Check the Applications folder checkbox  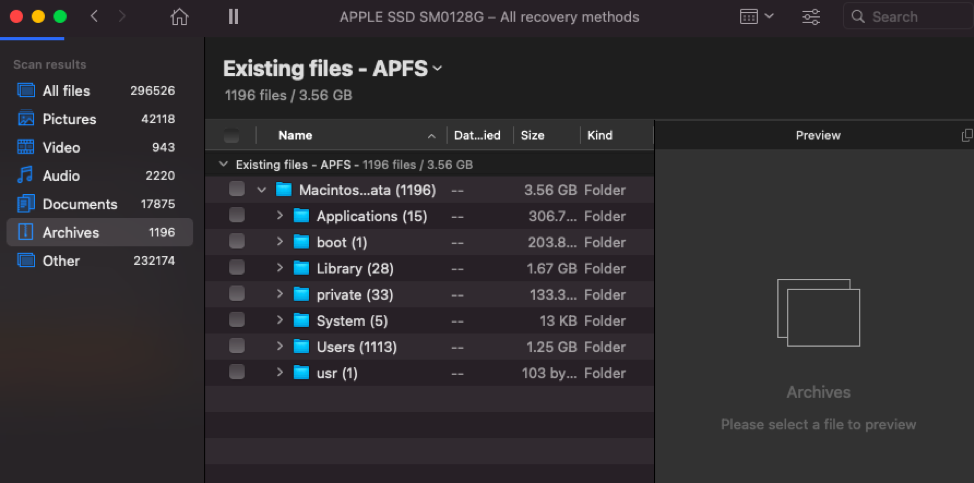coord(237,215)
